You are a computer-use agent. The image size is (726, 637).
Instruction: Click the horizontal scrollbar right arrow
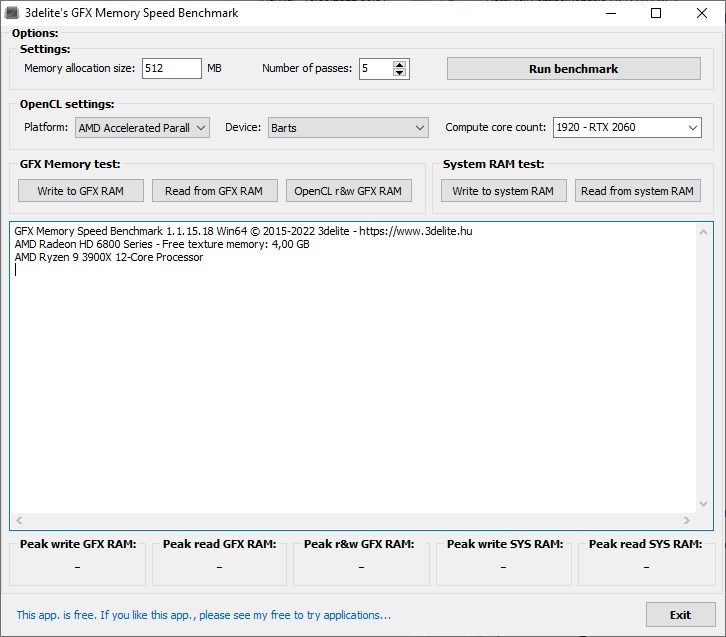click(x=687, y=520)
